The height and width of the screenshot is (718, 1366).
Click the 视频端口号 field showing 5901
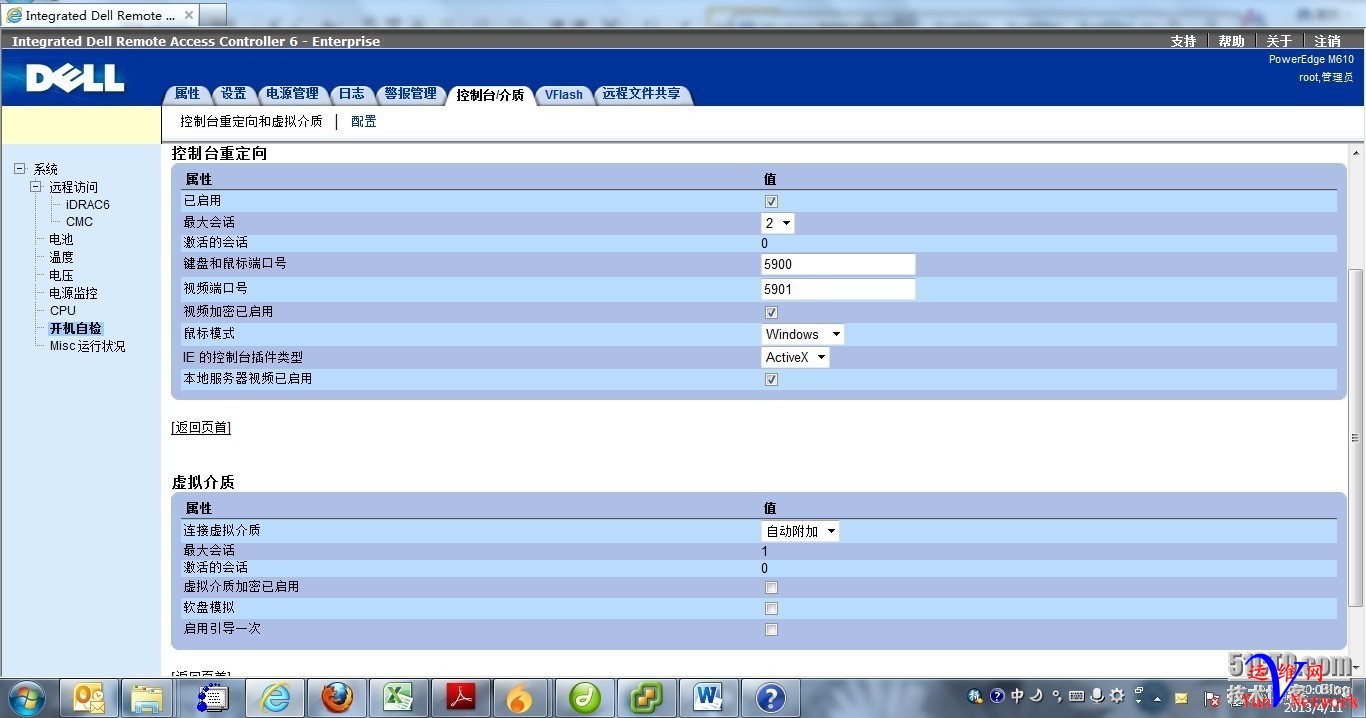[x=838, y=289]
